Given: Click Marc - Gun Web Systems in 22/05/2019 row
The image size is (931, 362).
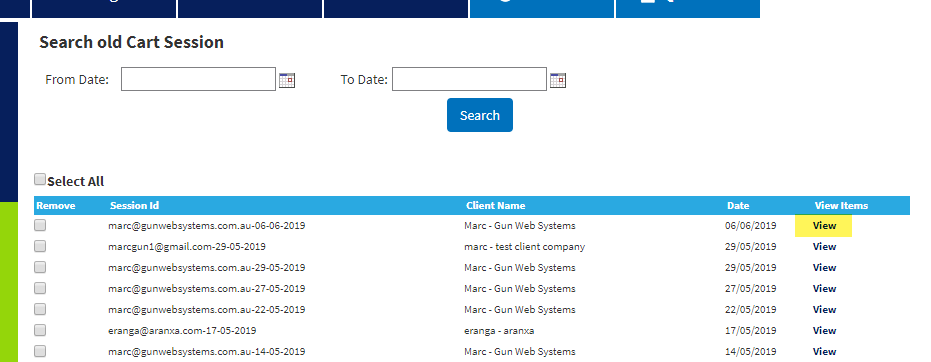Looking at the screenshot, I should [x=520, y=309].
